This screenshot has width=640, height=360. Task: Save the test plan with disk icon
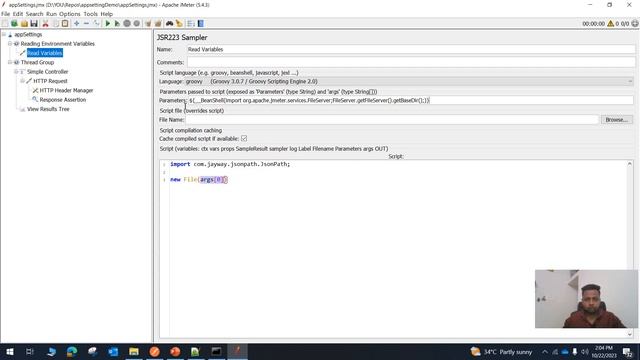click(34, 24)
